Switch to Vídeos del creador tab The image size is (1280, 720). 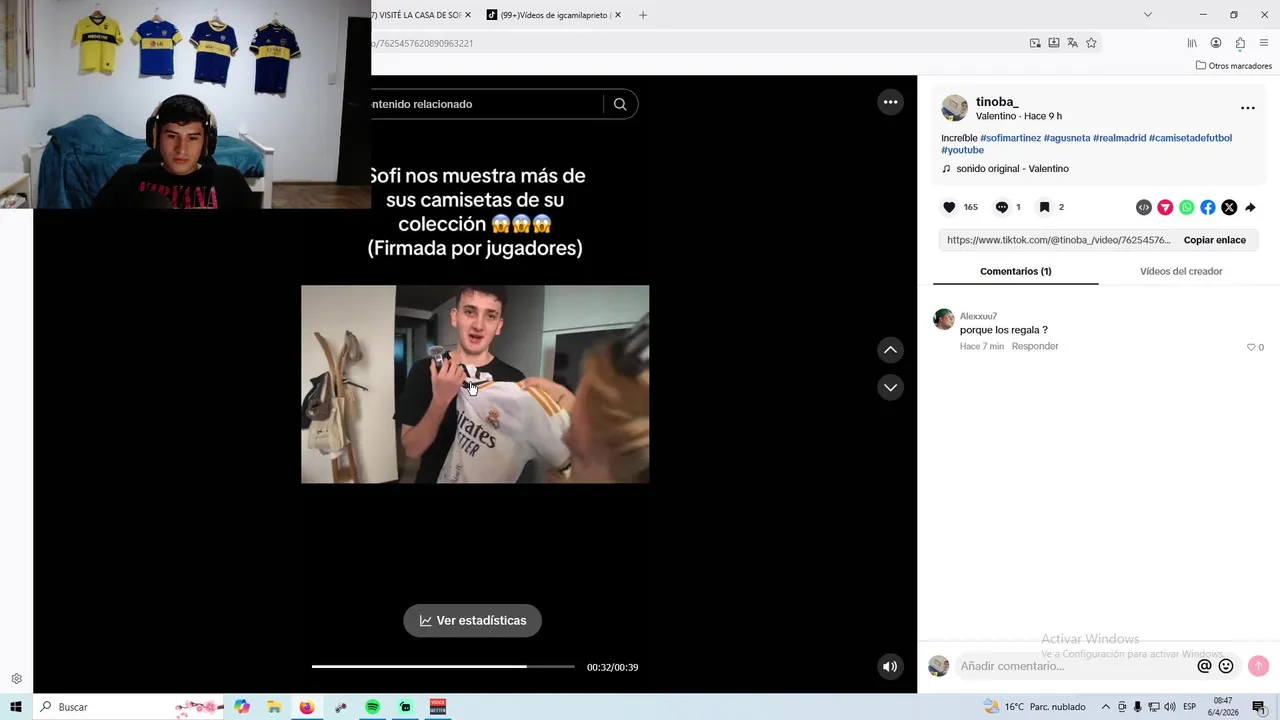tap(1181, 271)
